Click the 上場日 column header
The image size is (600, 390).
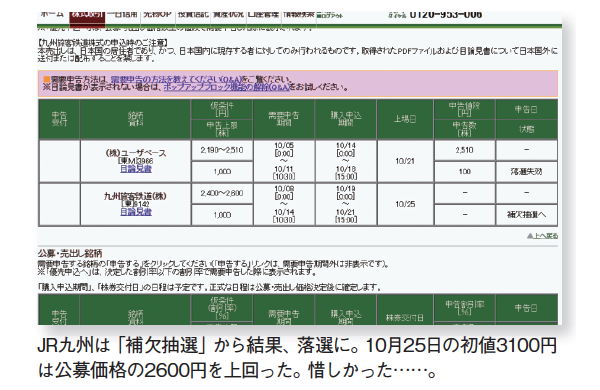pos(405,119)
